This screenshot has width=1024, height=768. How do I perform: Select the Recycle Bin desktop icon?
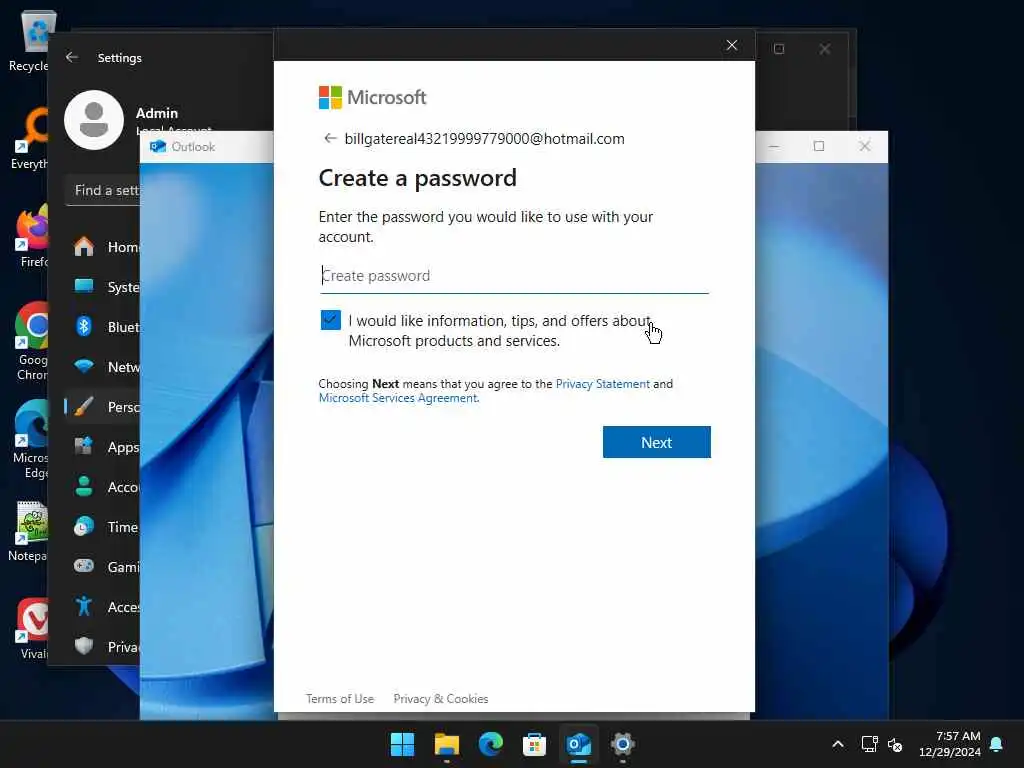click(29, 41)
